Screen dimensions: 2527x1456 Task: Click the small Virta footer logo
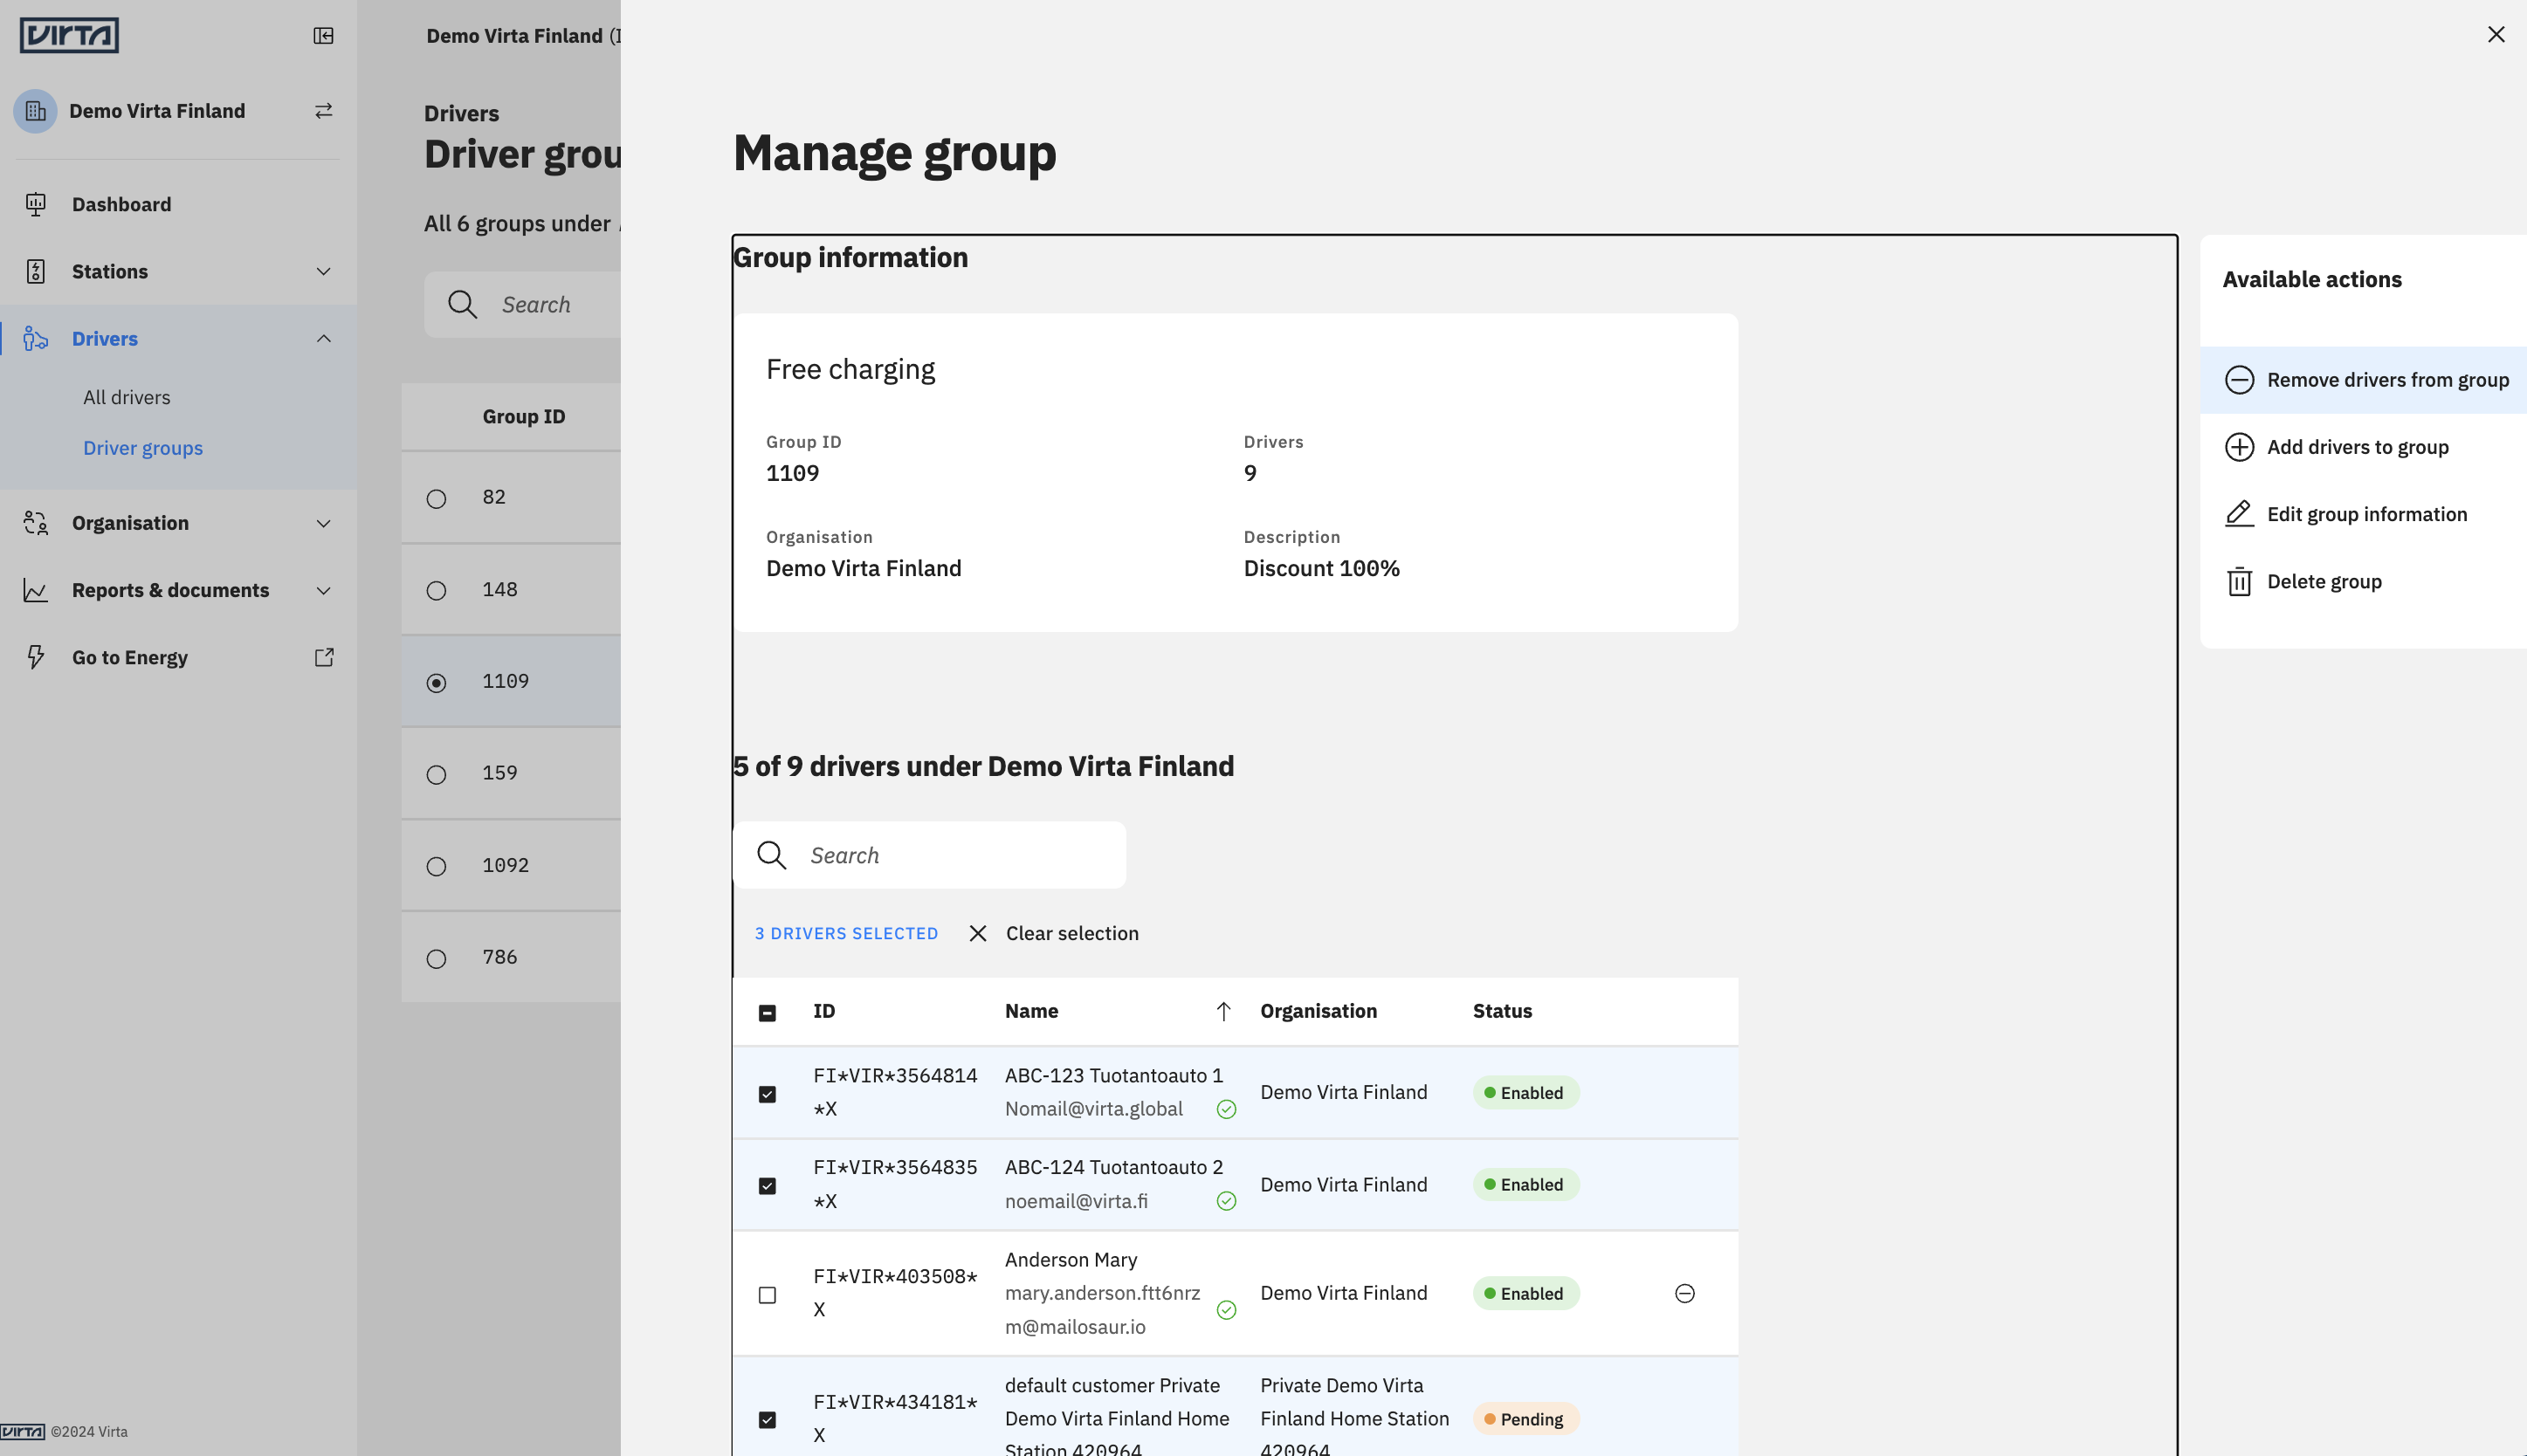tap(22, 1431)
